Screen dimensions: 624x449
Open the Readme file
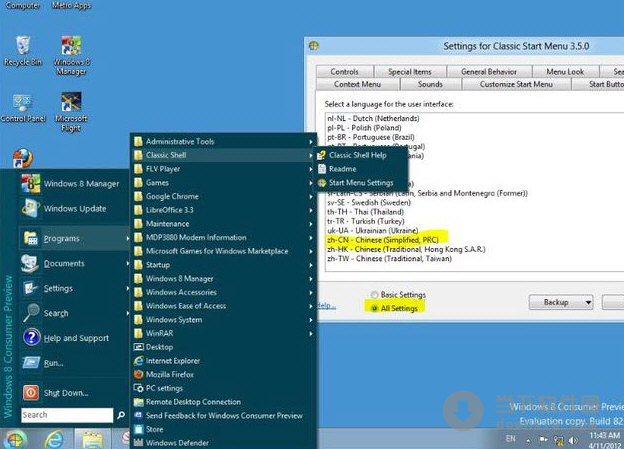pos(361,169)
